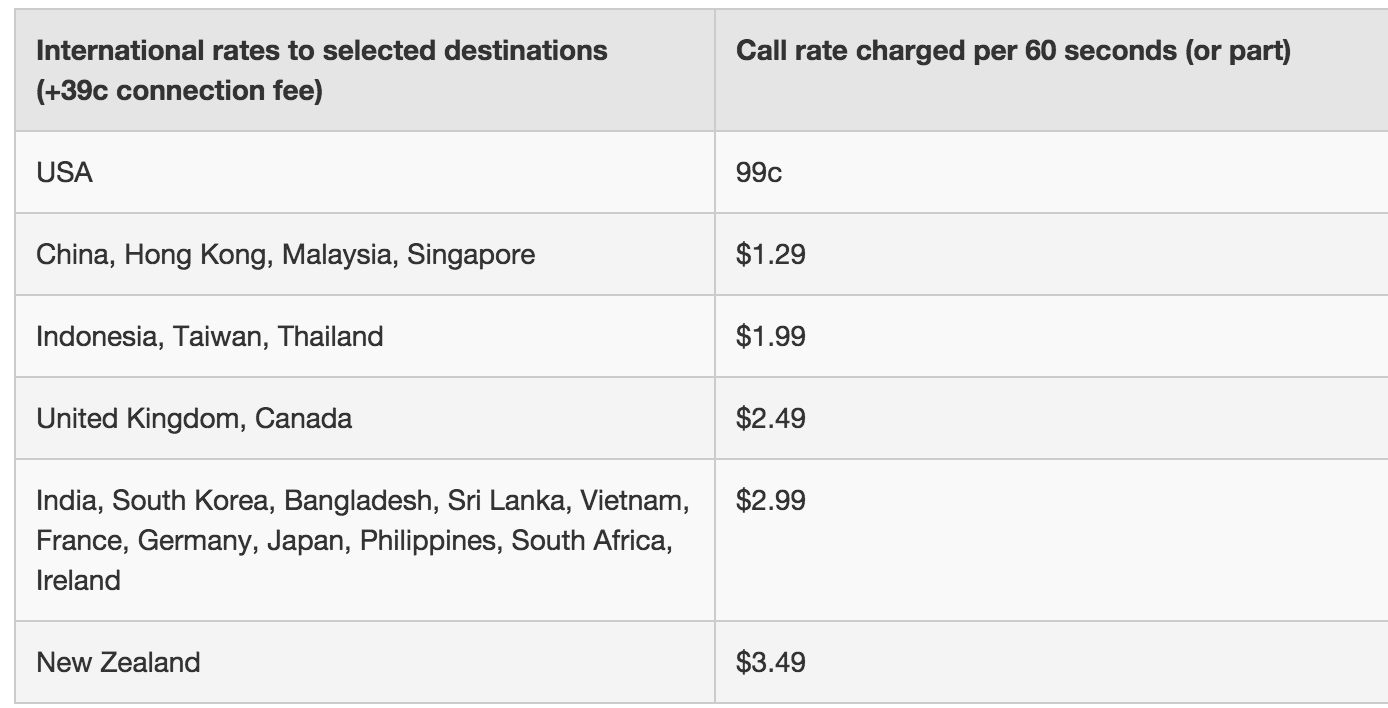Click the word Thailand in the table
Viewport: 1388px width, 708px height.
tap(330, 336)
